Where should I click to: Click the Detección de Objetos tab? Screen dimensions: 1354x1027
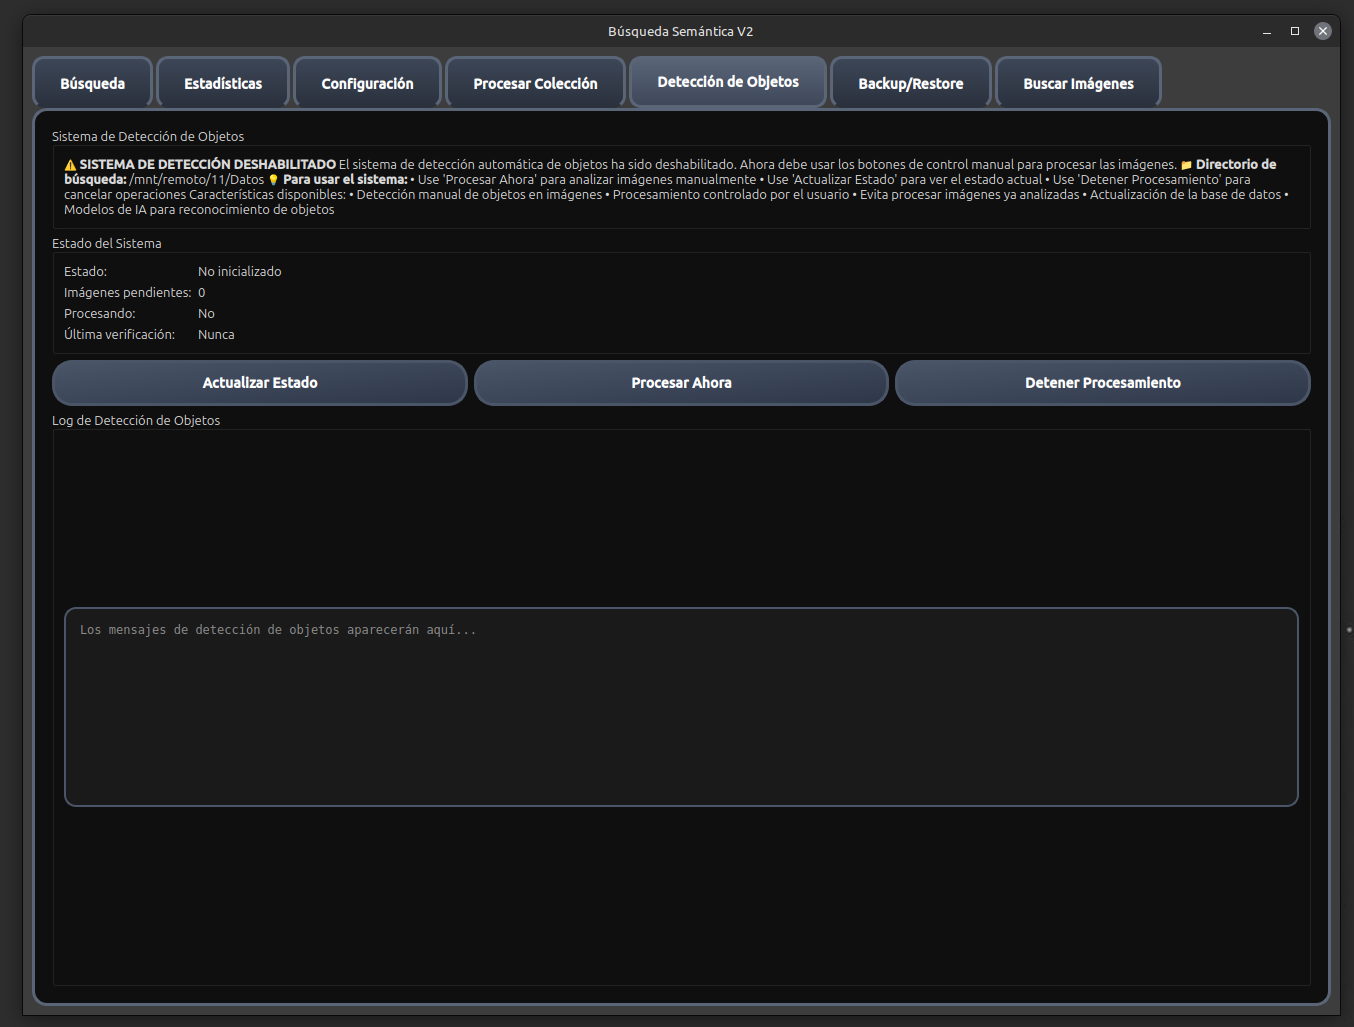(728, 82)
